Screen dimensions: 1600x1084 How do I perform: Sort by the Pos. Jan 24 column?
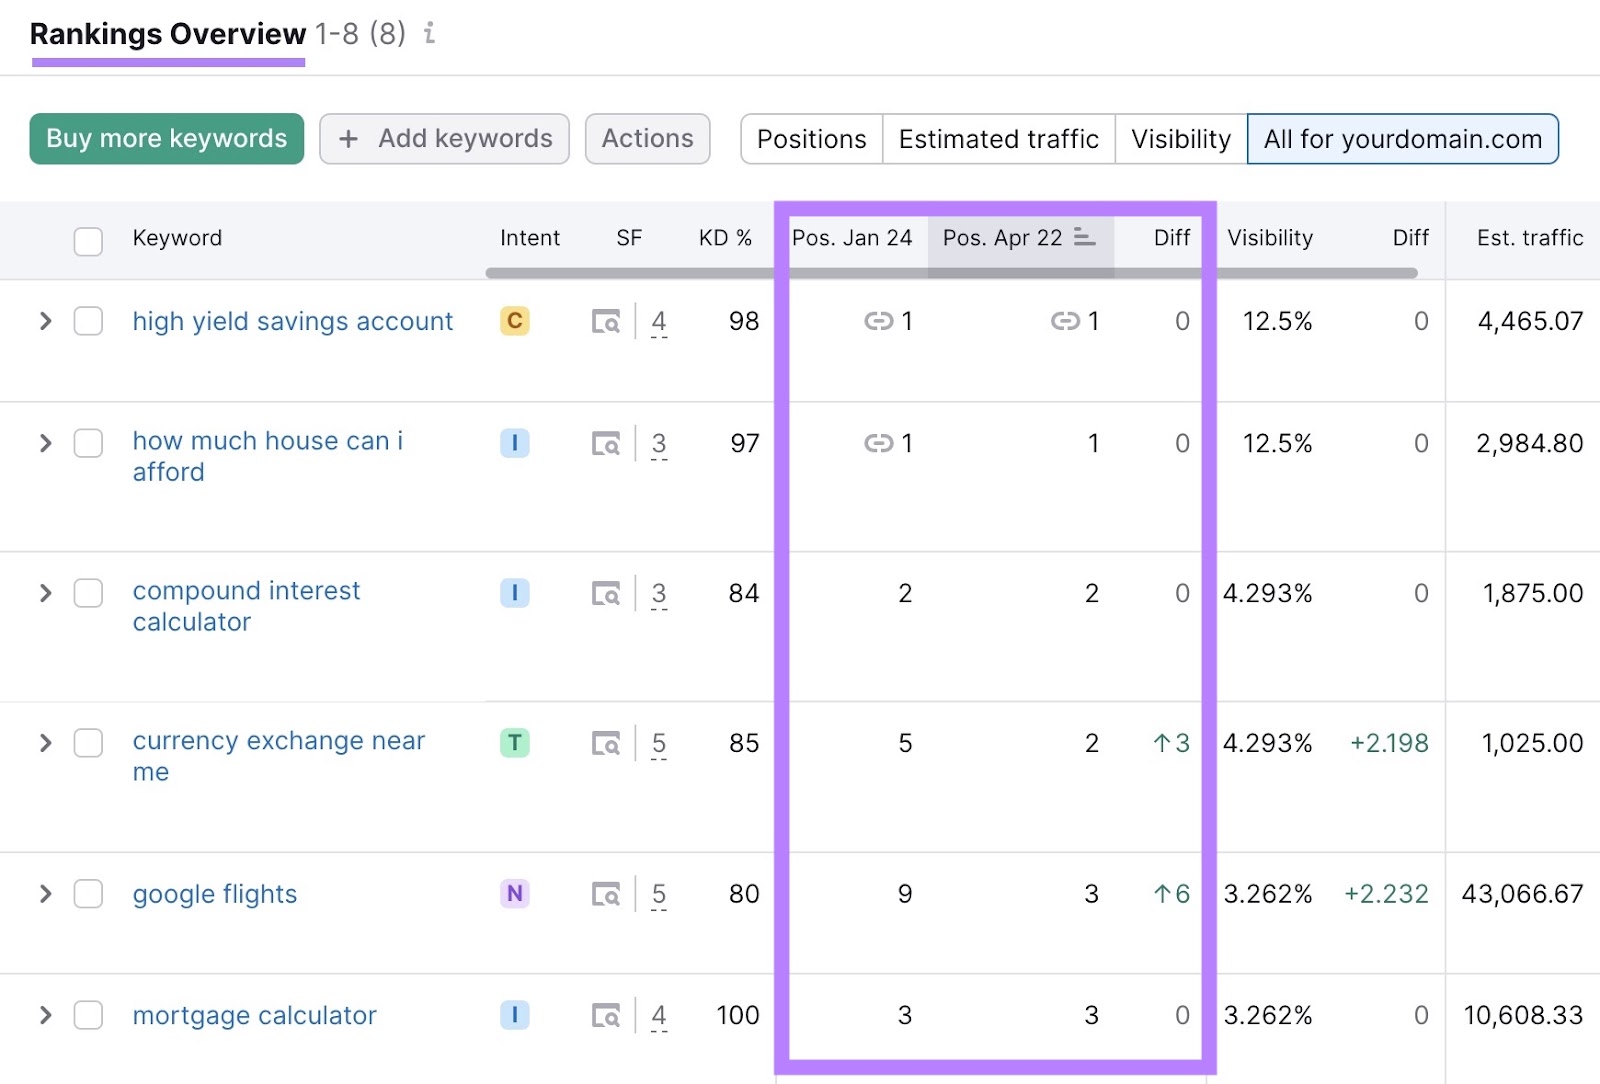852,238
